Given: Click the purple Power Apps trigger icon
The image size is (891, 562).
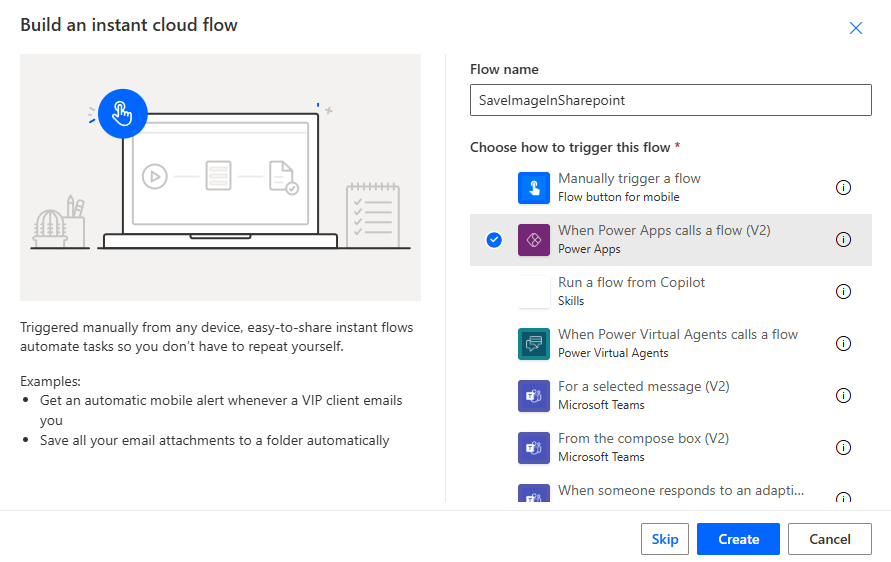Looking at the screenshot, I should tap(534, 240).
